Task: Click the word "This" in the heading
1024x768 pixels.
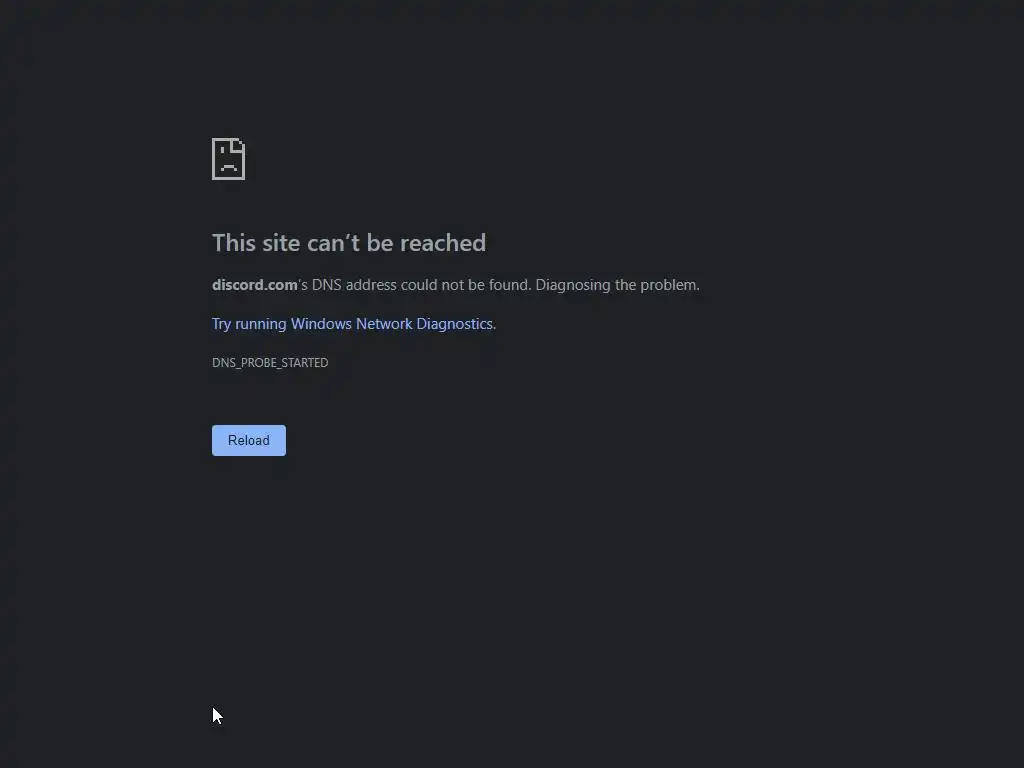Action: pos(234,243)
